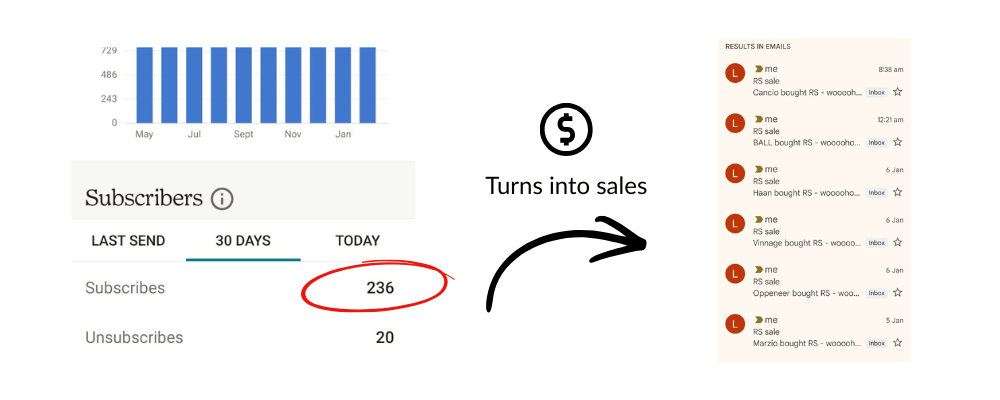Viewport: 1000px width, 400px height.
Task: Open the TODAY tab
Action: pyautogui.click(x=357, y=241)
